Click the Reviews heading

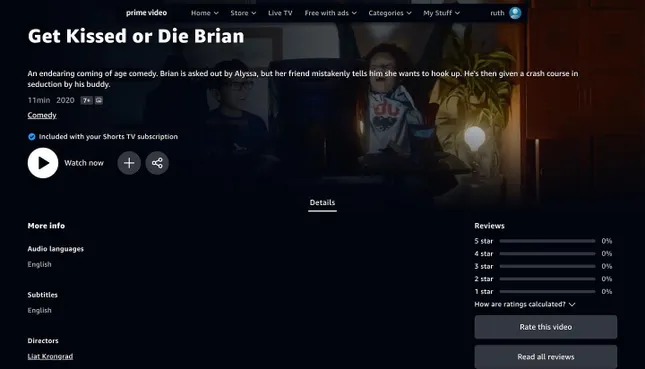pyautogui.click(x=489, y=226)
